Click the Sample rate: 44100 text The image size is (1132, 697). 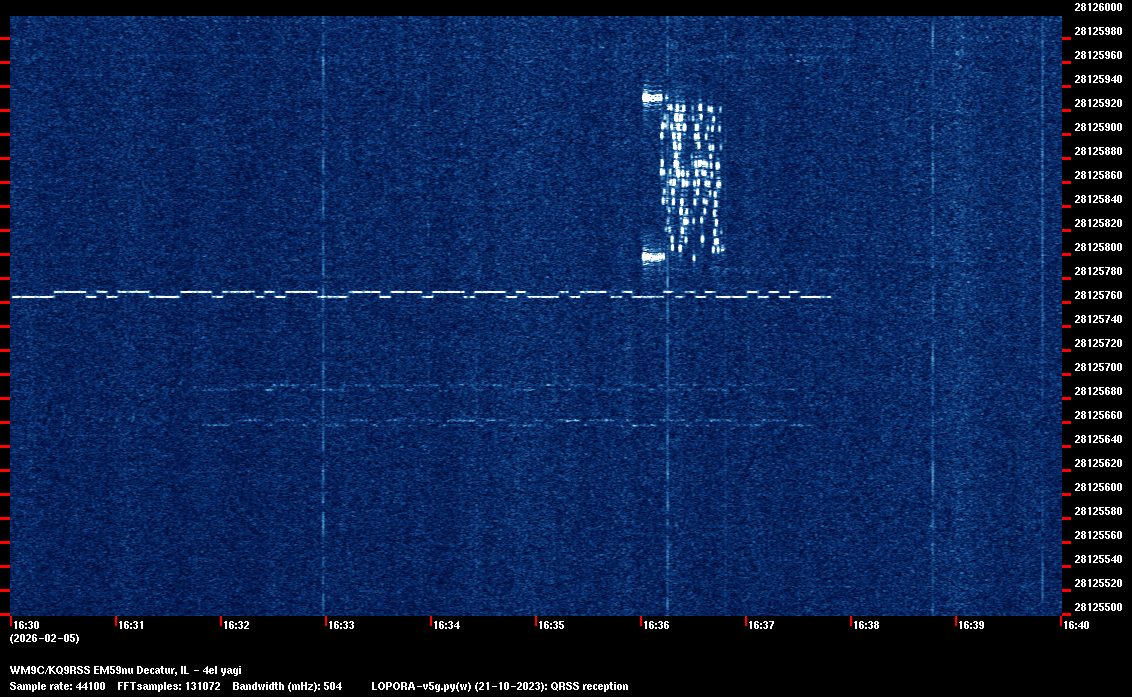click(x=58, y=686)
